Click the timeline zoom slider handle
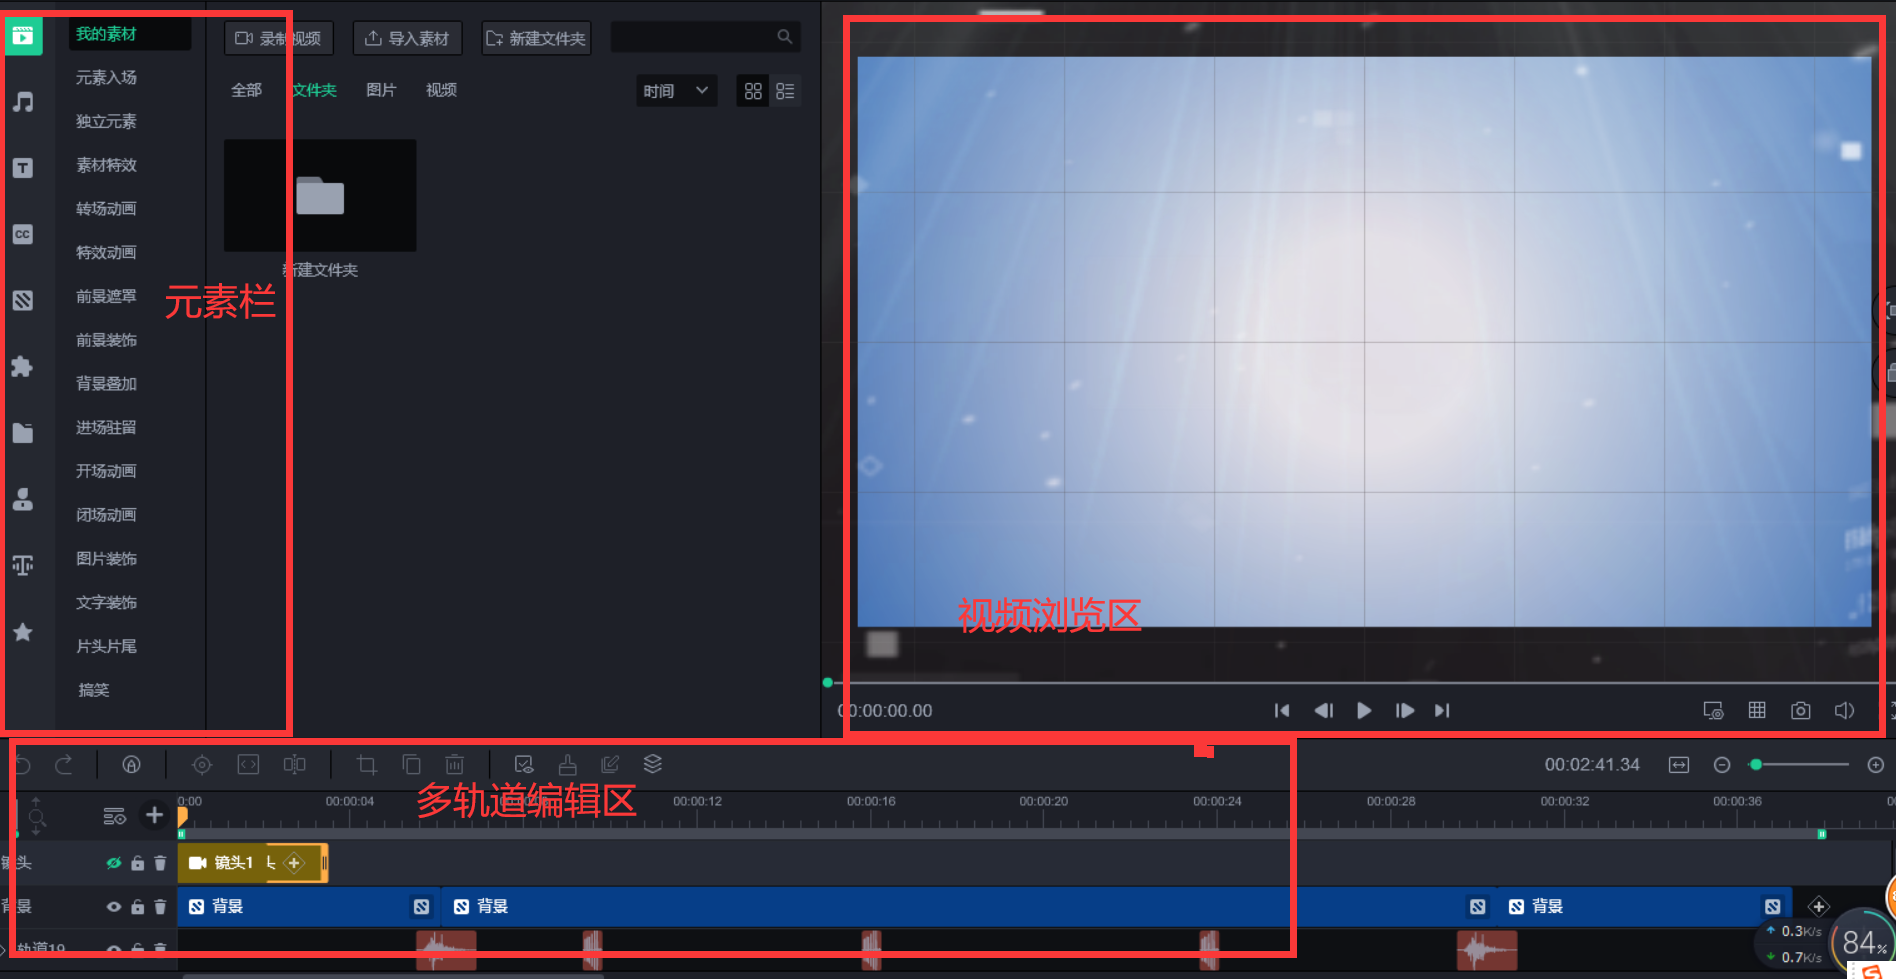1896x979 pixels. [1756, 765]
